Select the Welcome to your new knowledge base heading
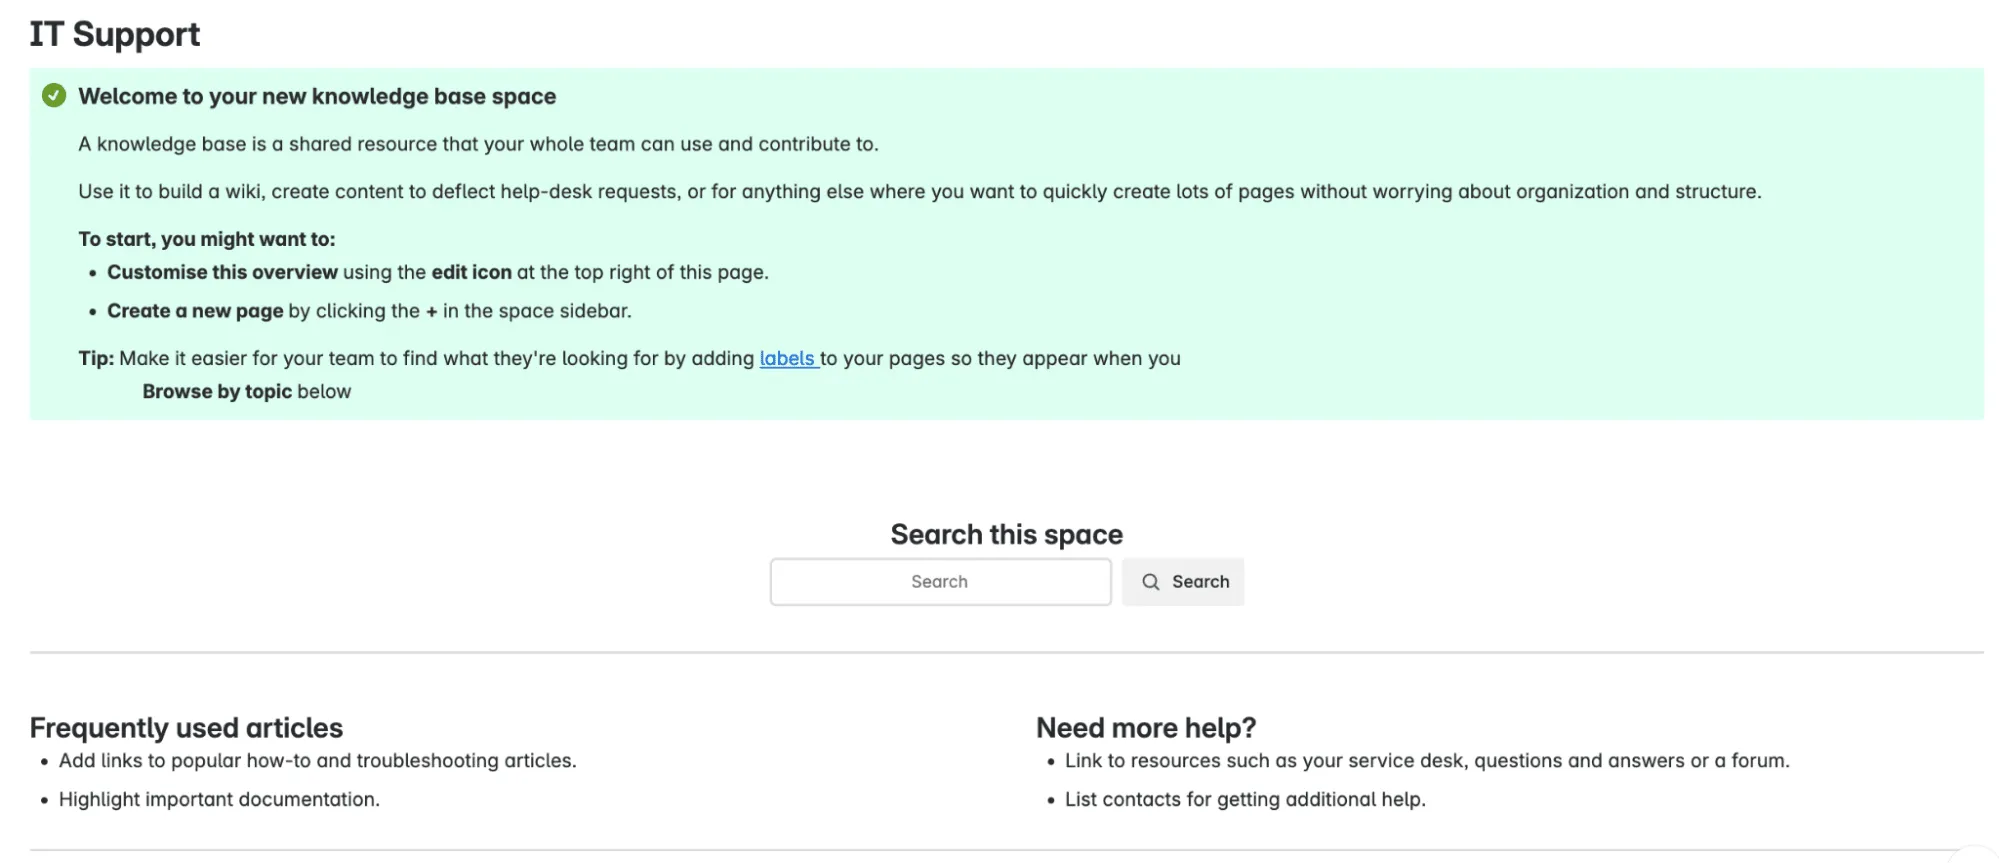Image resolution: width=1999 pixels, height=863 pixels. 317,96
